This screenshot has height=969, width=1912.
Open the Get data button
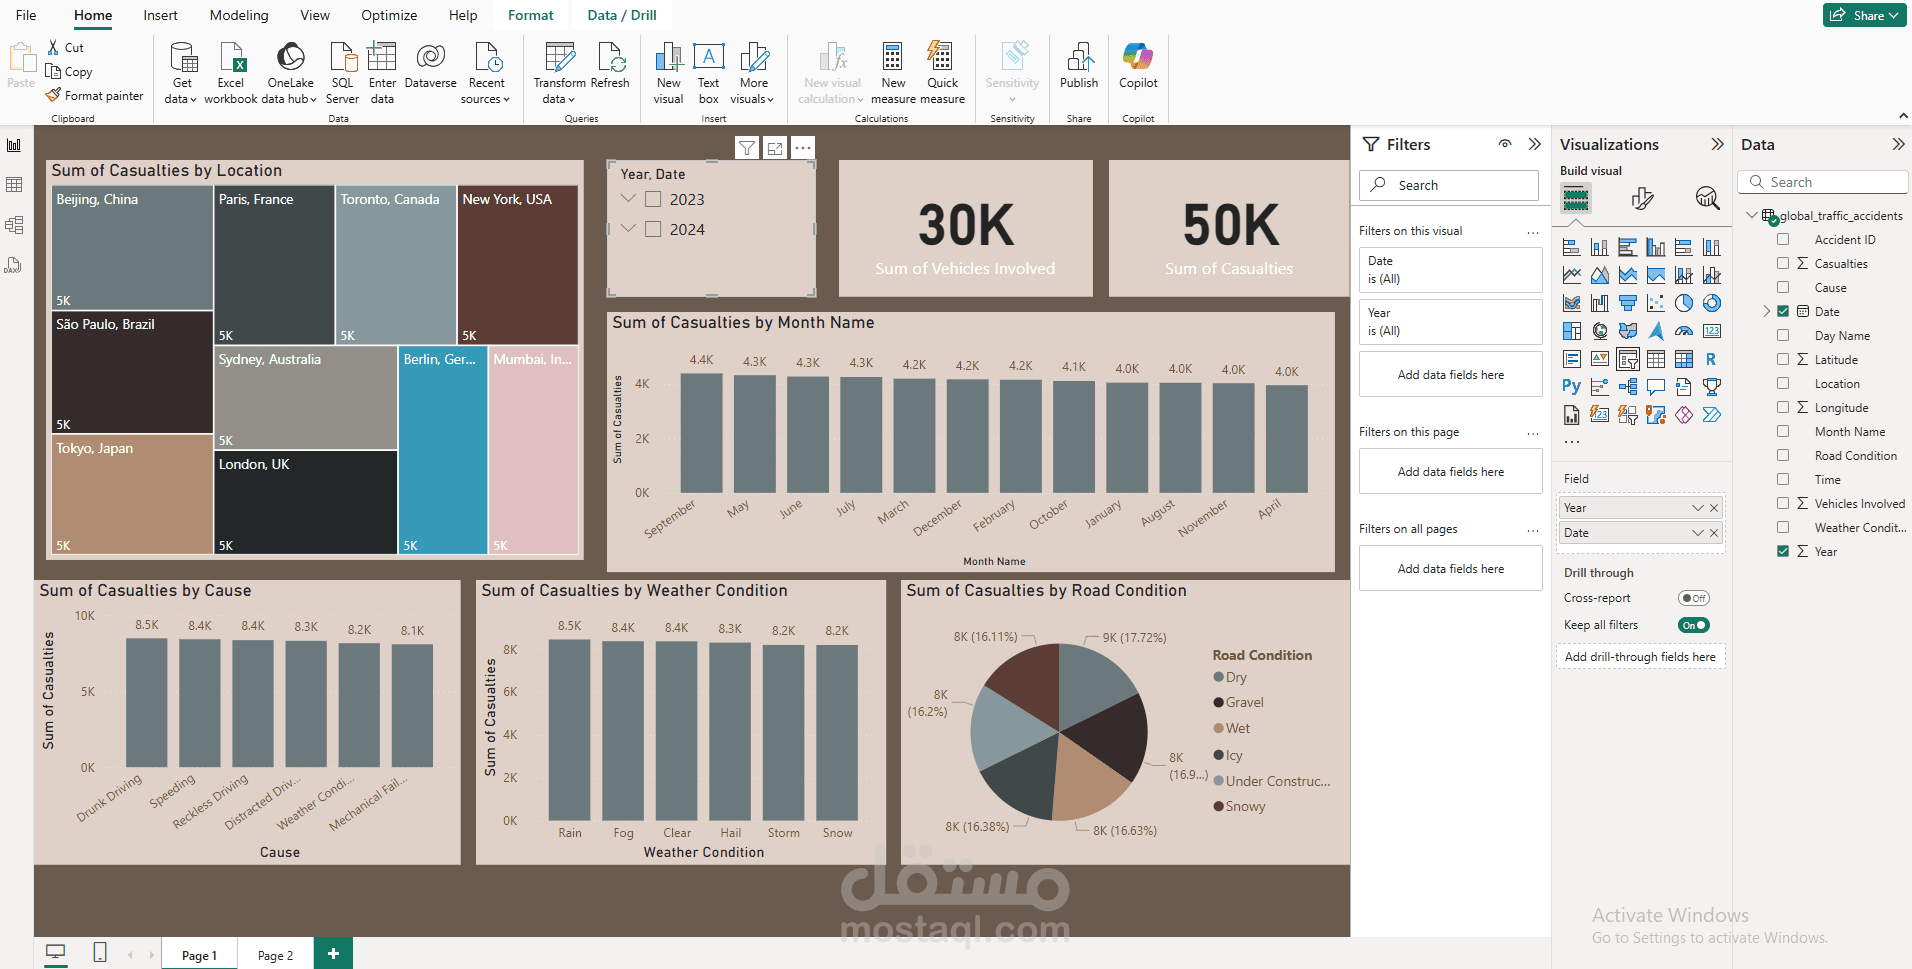point(182,73)
